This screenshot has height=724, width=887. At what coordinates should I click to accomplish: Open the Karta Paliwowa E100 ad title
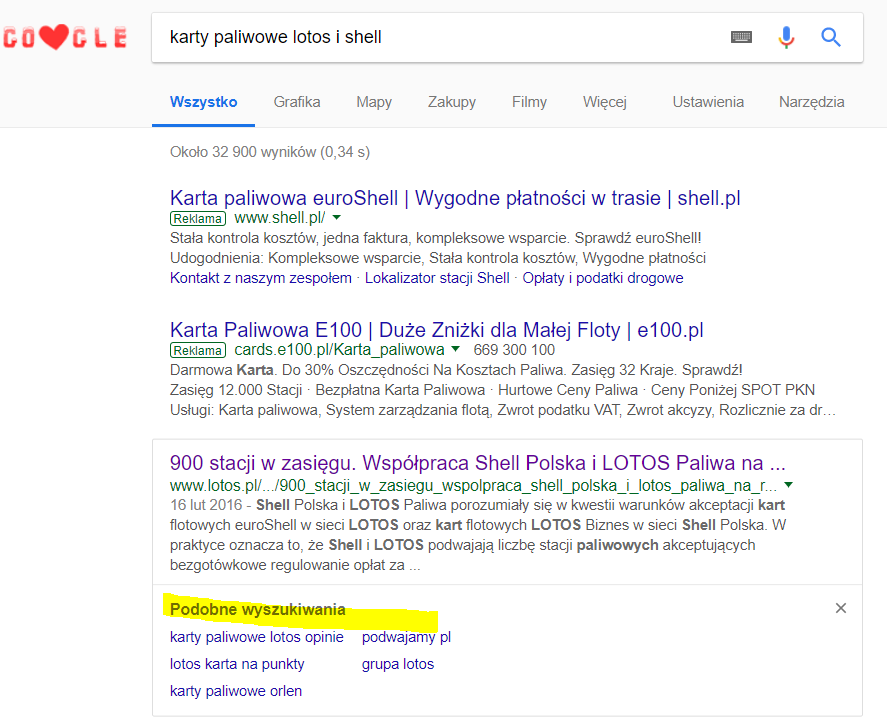pyautogui.click(x=437, y=330)
